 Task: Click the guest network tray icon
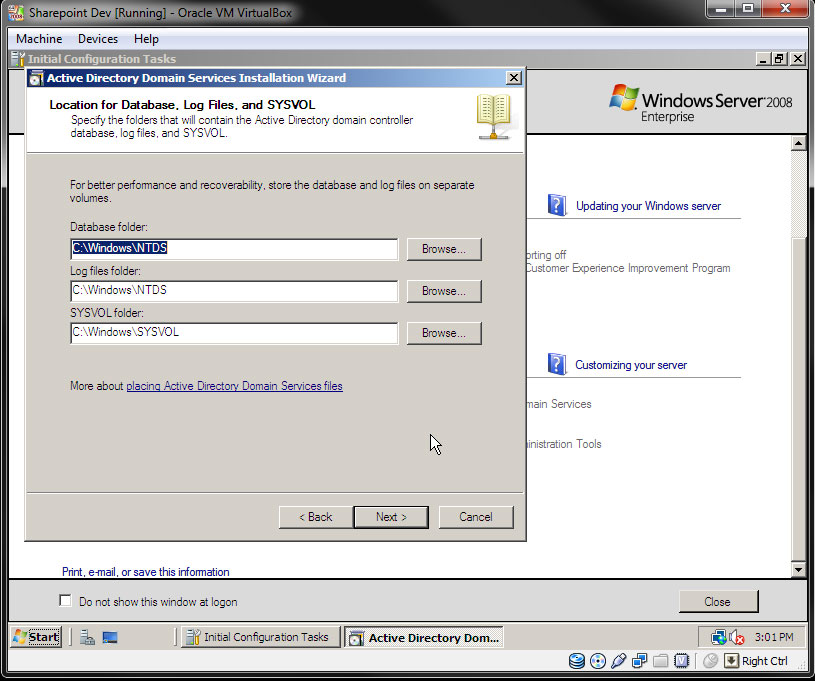click(x=719, y=637)
